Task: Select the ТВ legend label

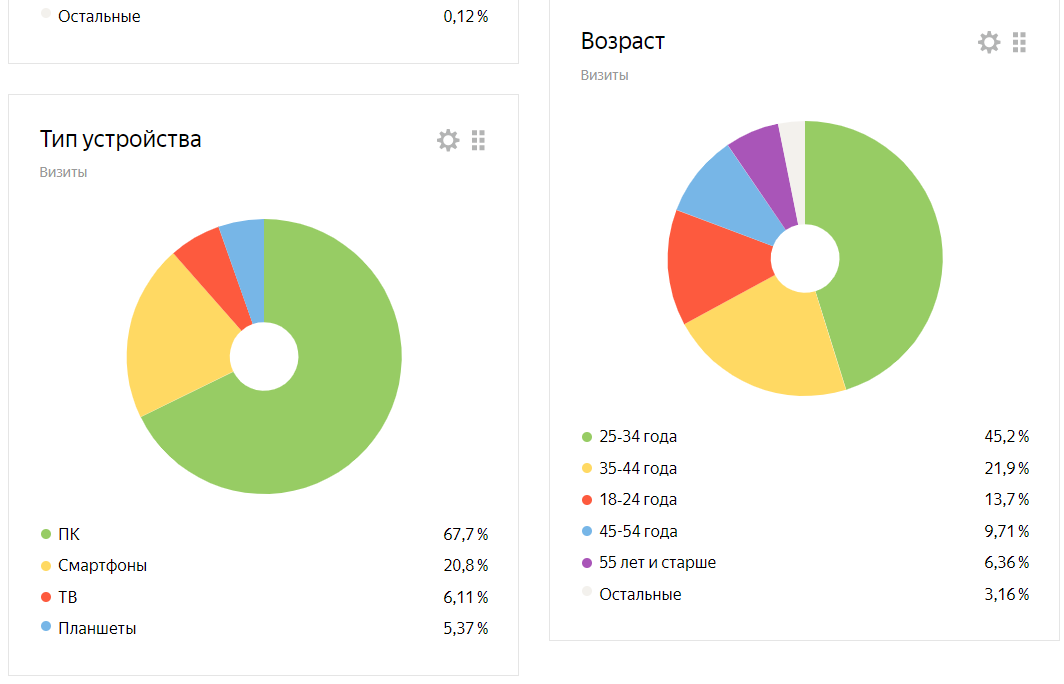Action: (x=67, y=597)
